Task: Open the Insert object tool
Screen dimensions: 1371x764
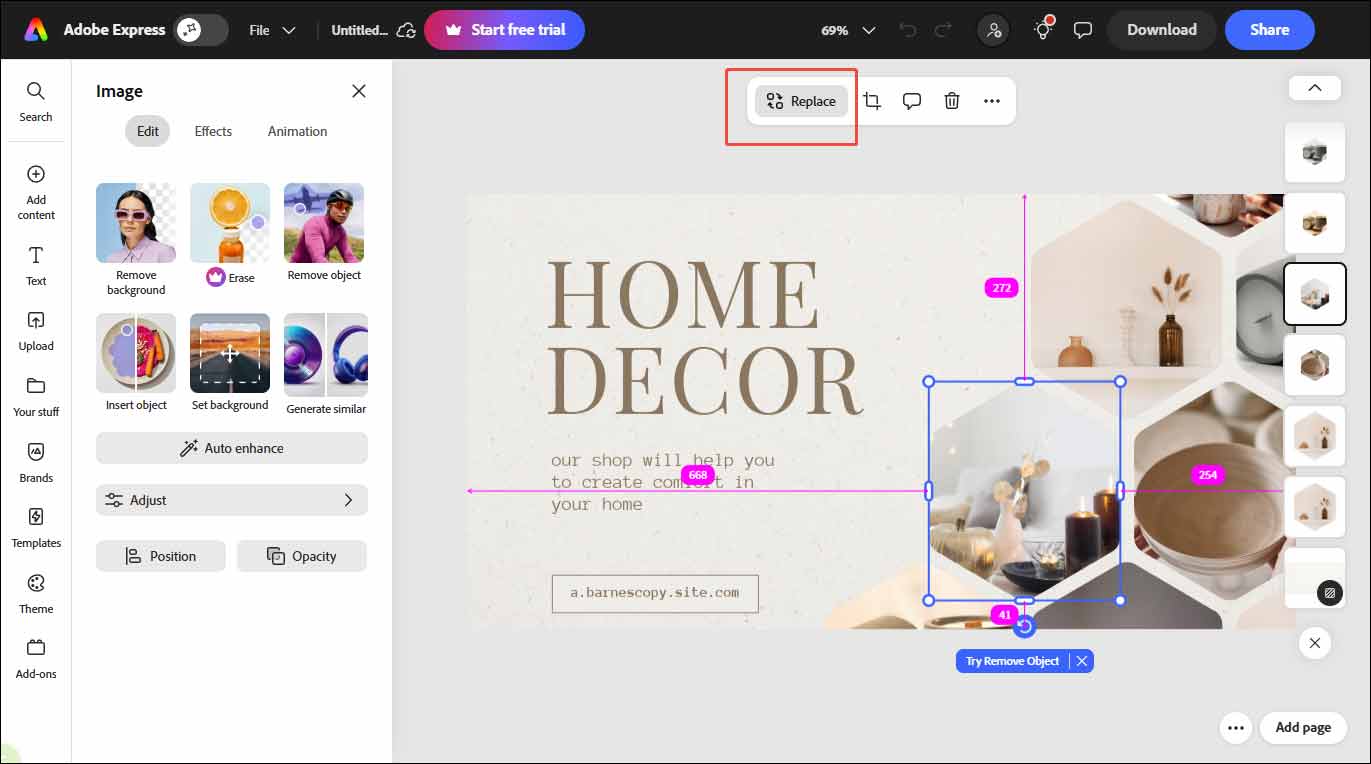Action: (x=135, y=352)
